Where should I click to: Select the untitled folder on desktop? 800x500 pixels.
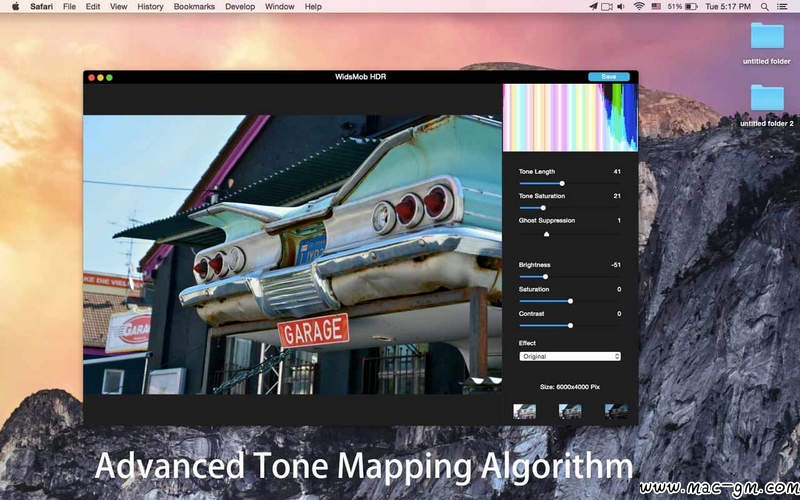(x=767, y=43)
